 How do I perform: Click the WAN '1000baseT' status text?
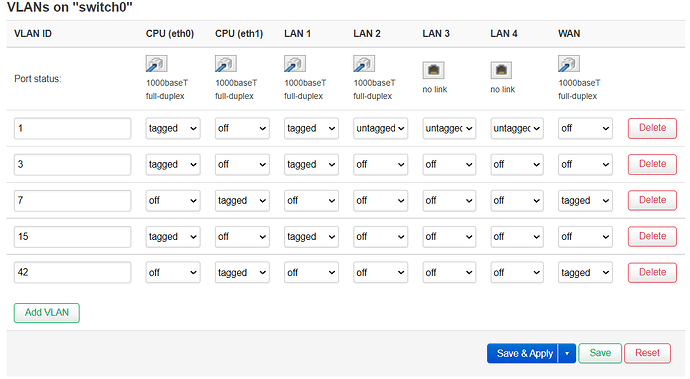tap(579, 83)
